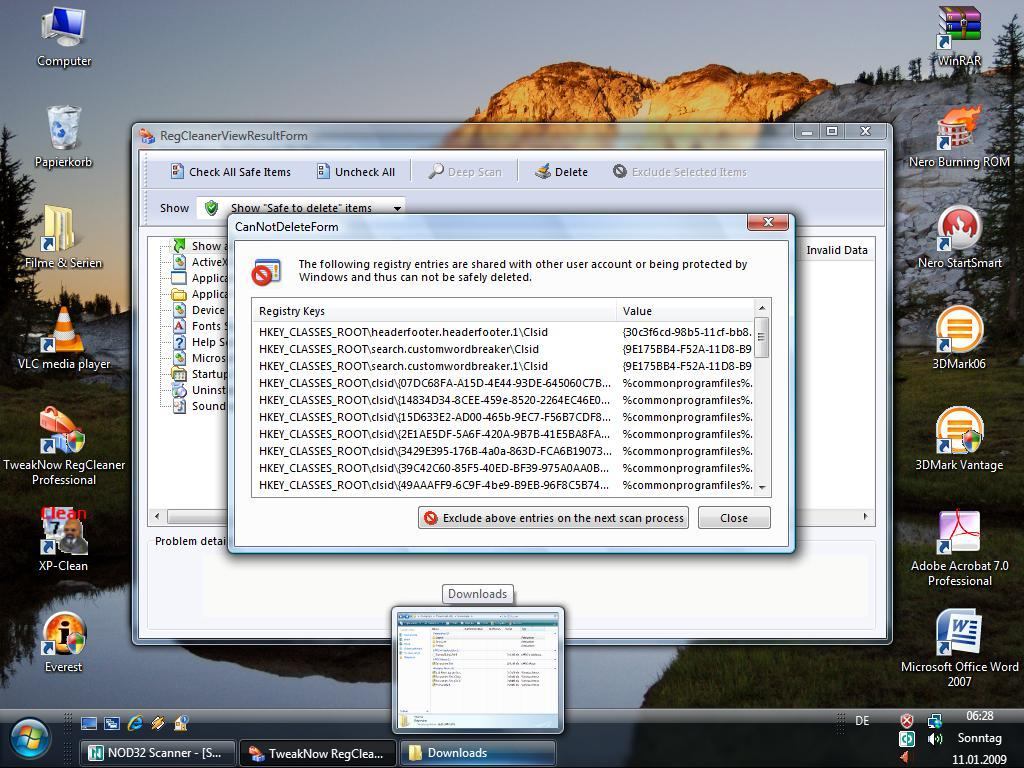Maximize the RegCleanerViewResultForm window
This screenshot has height=768, width=1024.
(832, 131)
